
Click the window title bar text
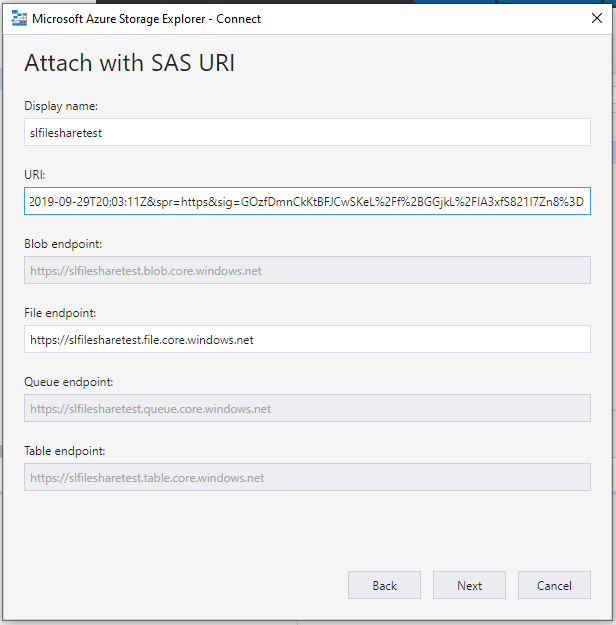point(146,19)
